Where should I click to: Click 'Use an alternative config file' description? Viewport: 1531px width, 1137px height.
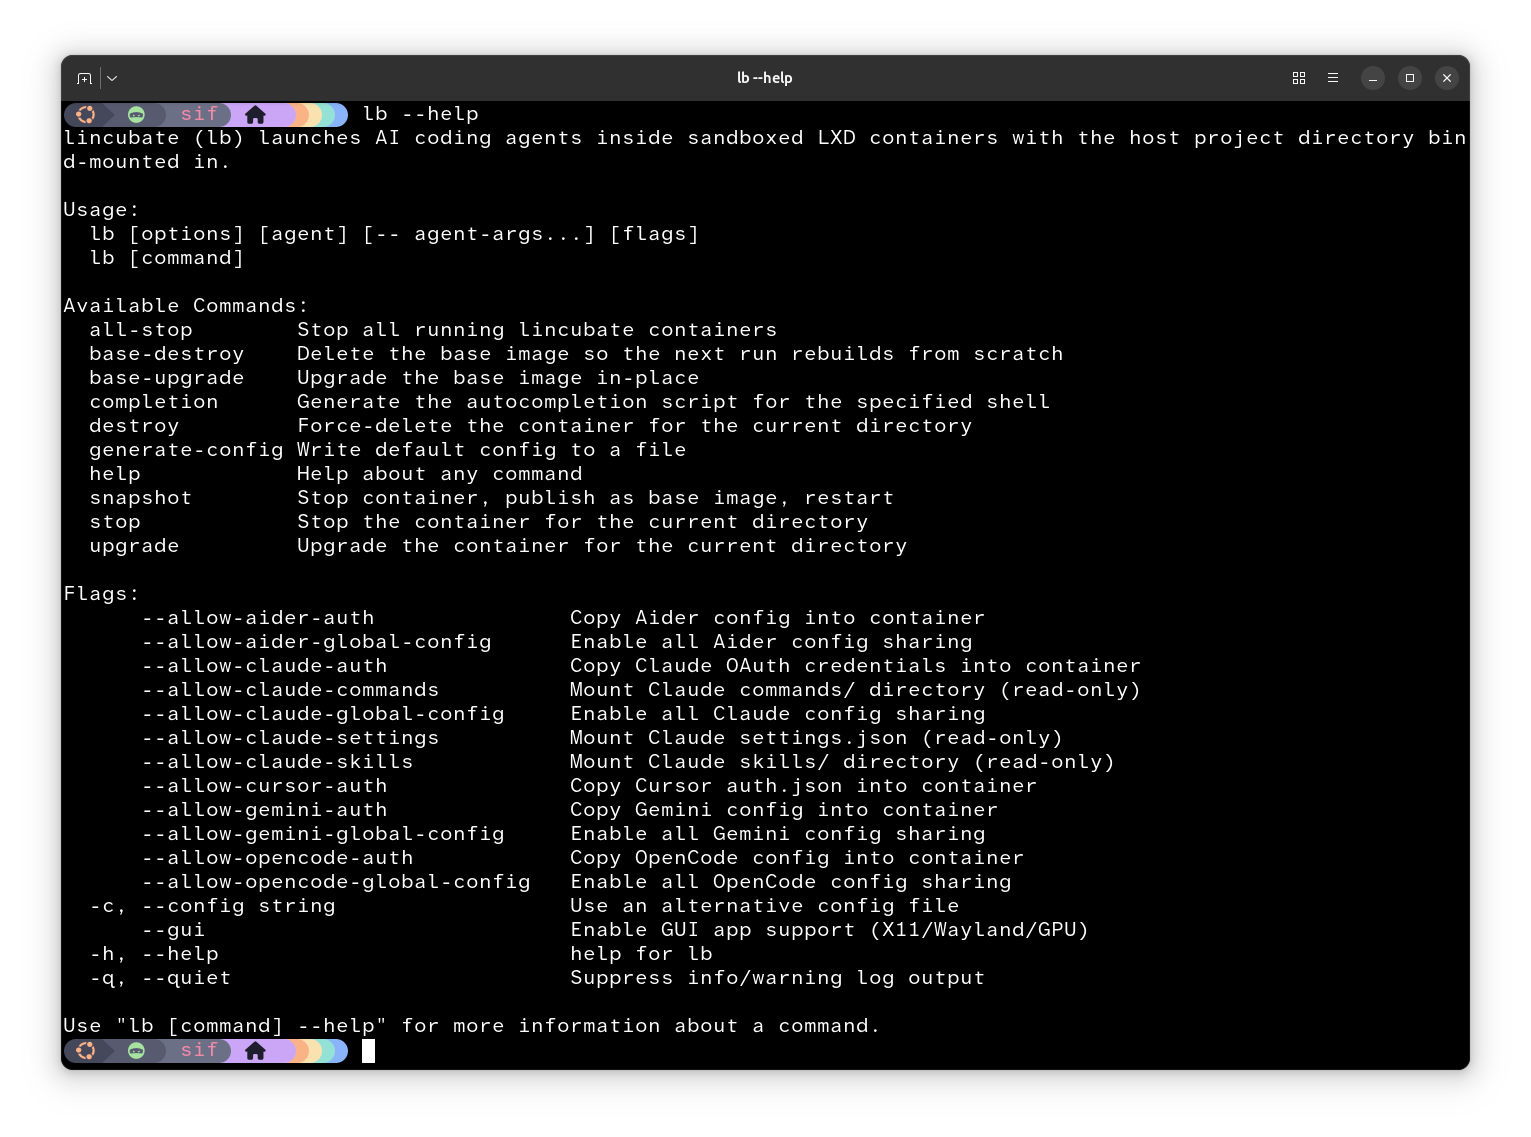point(764,906)
